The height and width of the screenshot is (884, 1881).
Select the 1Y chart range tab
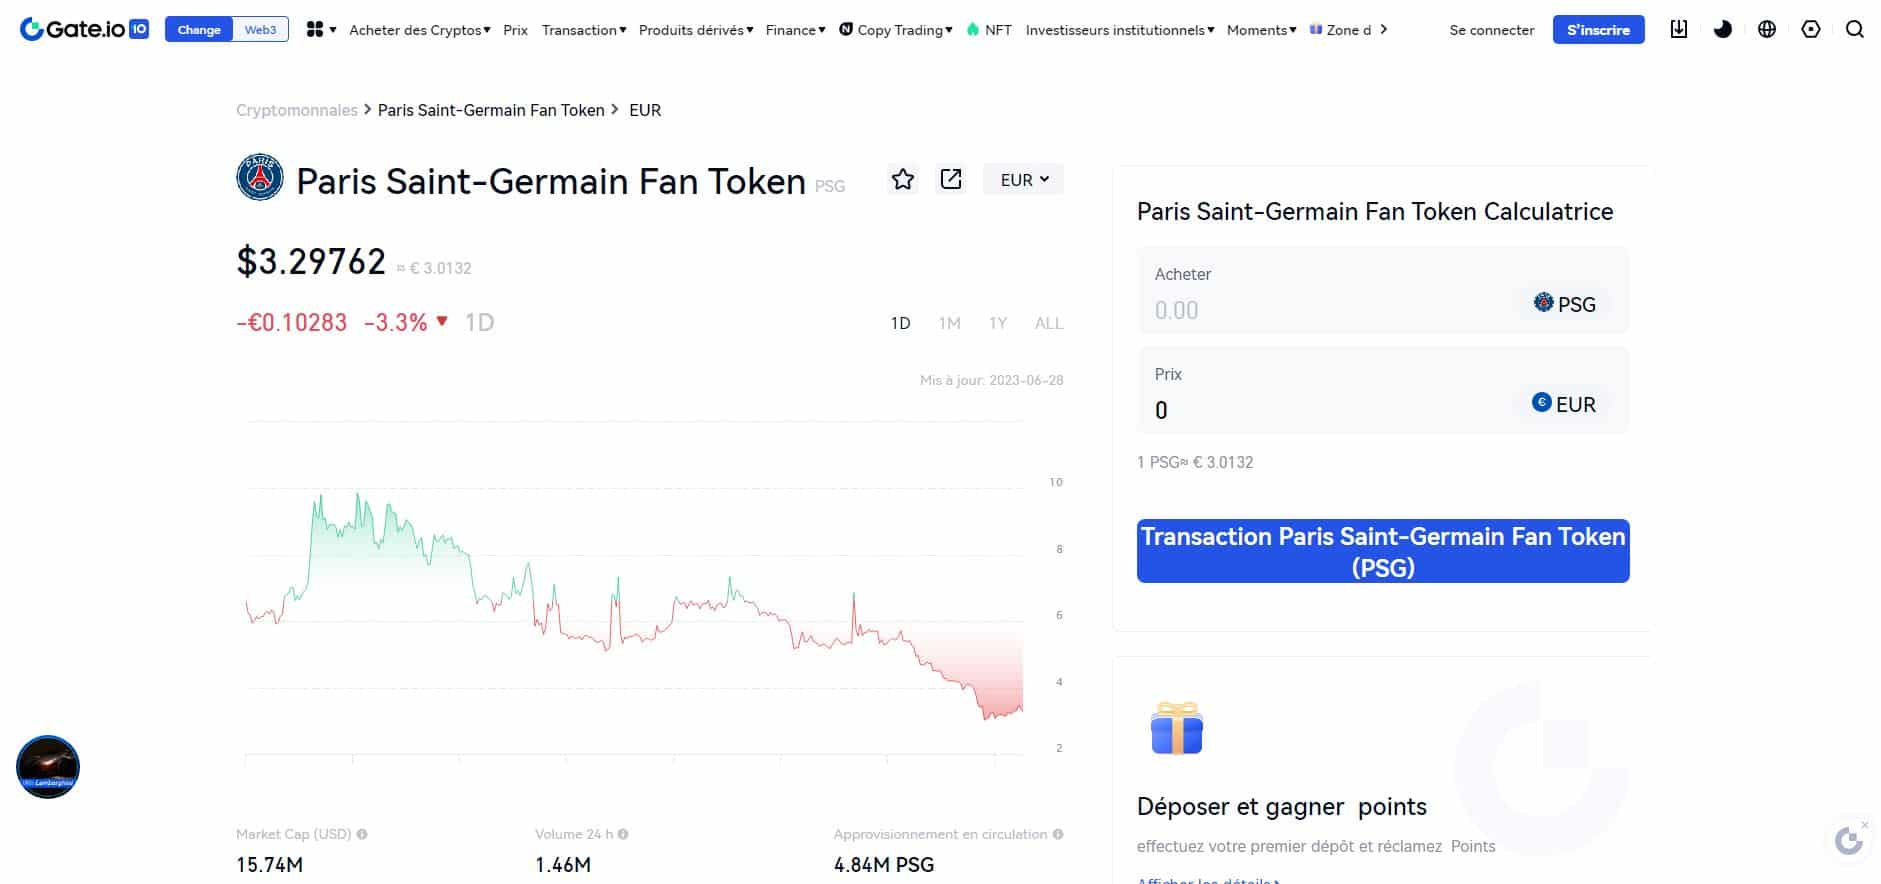[x=997, y=323]
